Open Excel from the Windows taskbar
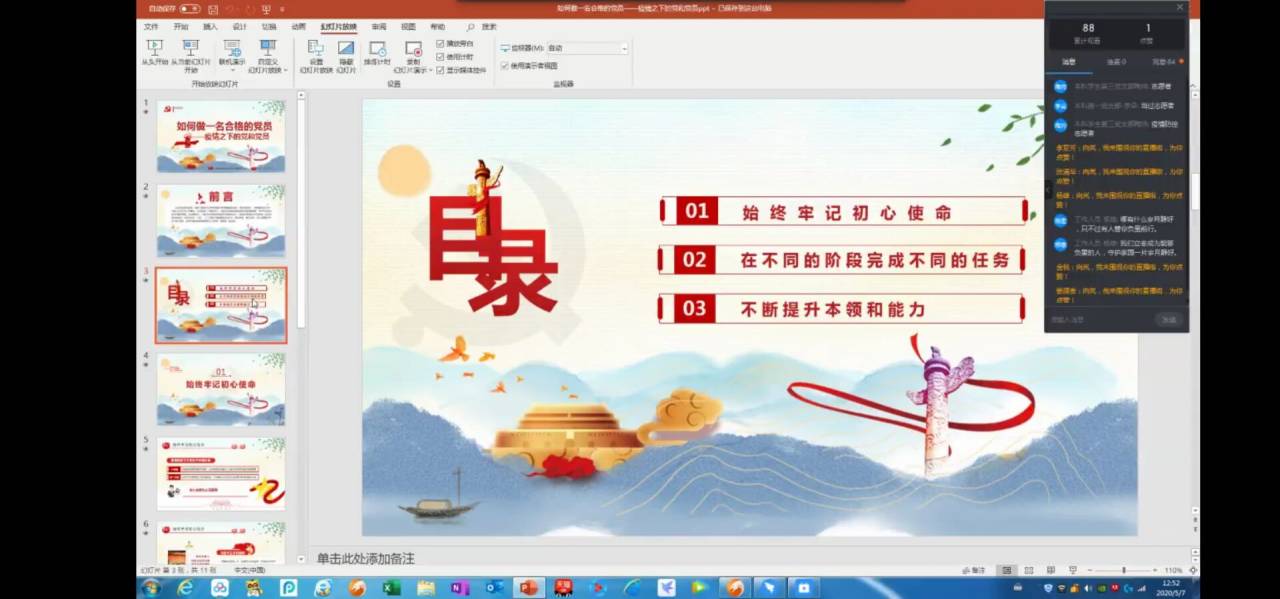Viewport: 1280px width, 599px height. 391,588
